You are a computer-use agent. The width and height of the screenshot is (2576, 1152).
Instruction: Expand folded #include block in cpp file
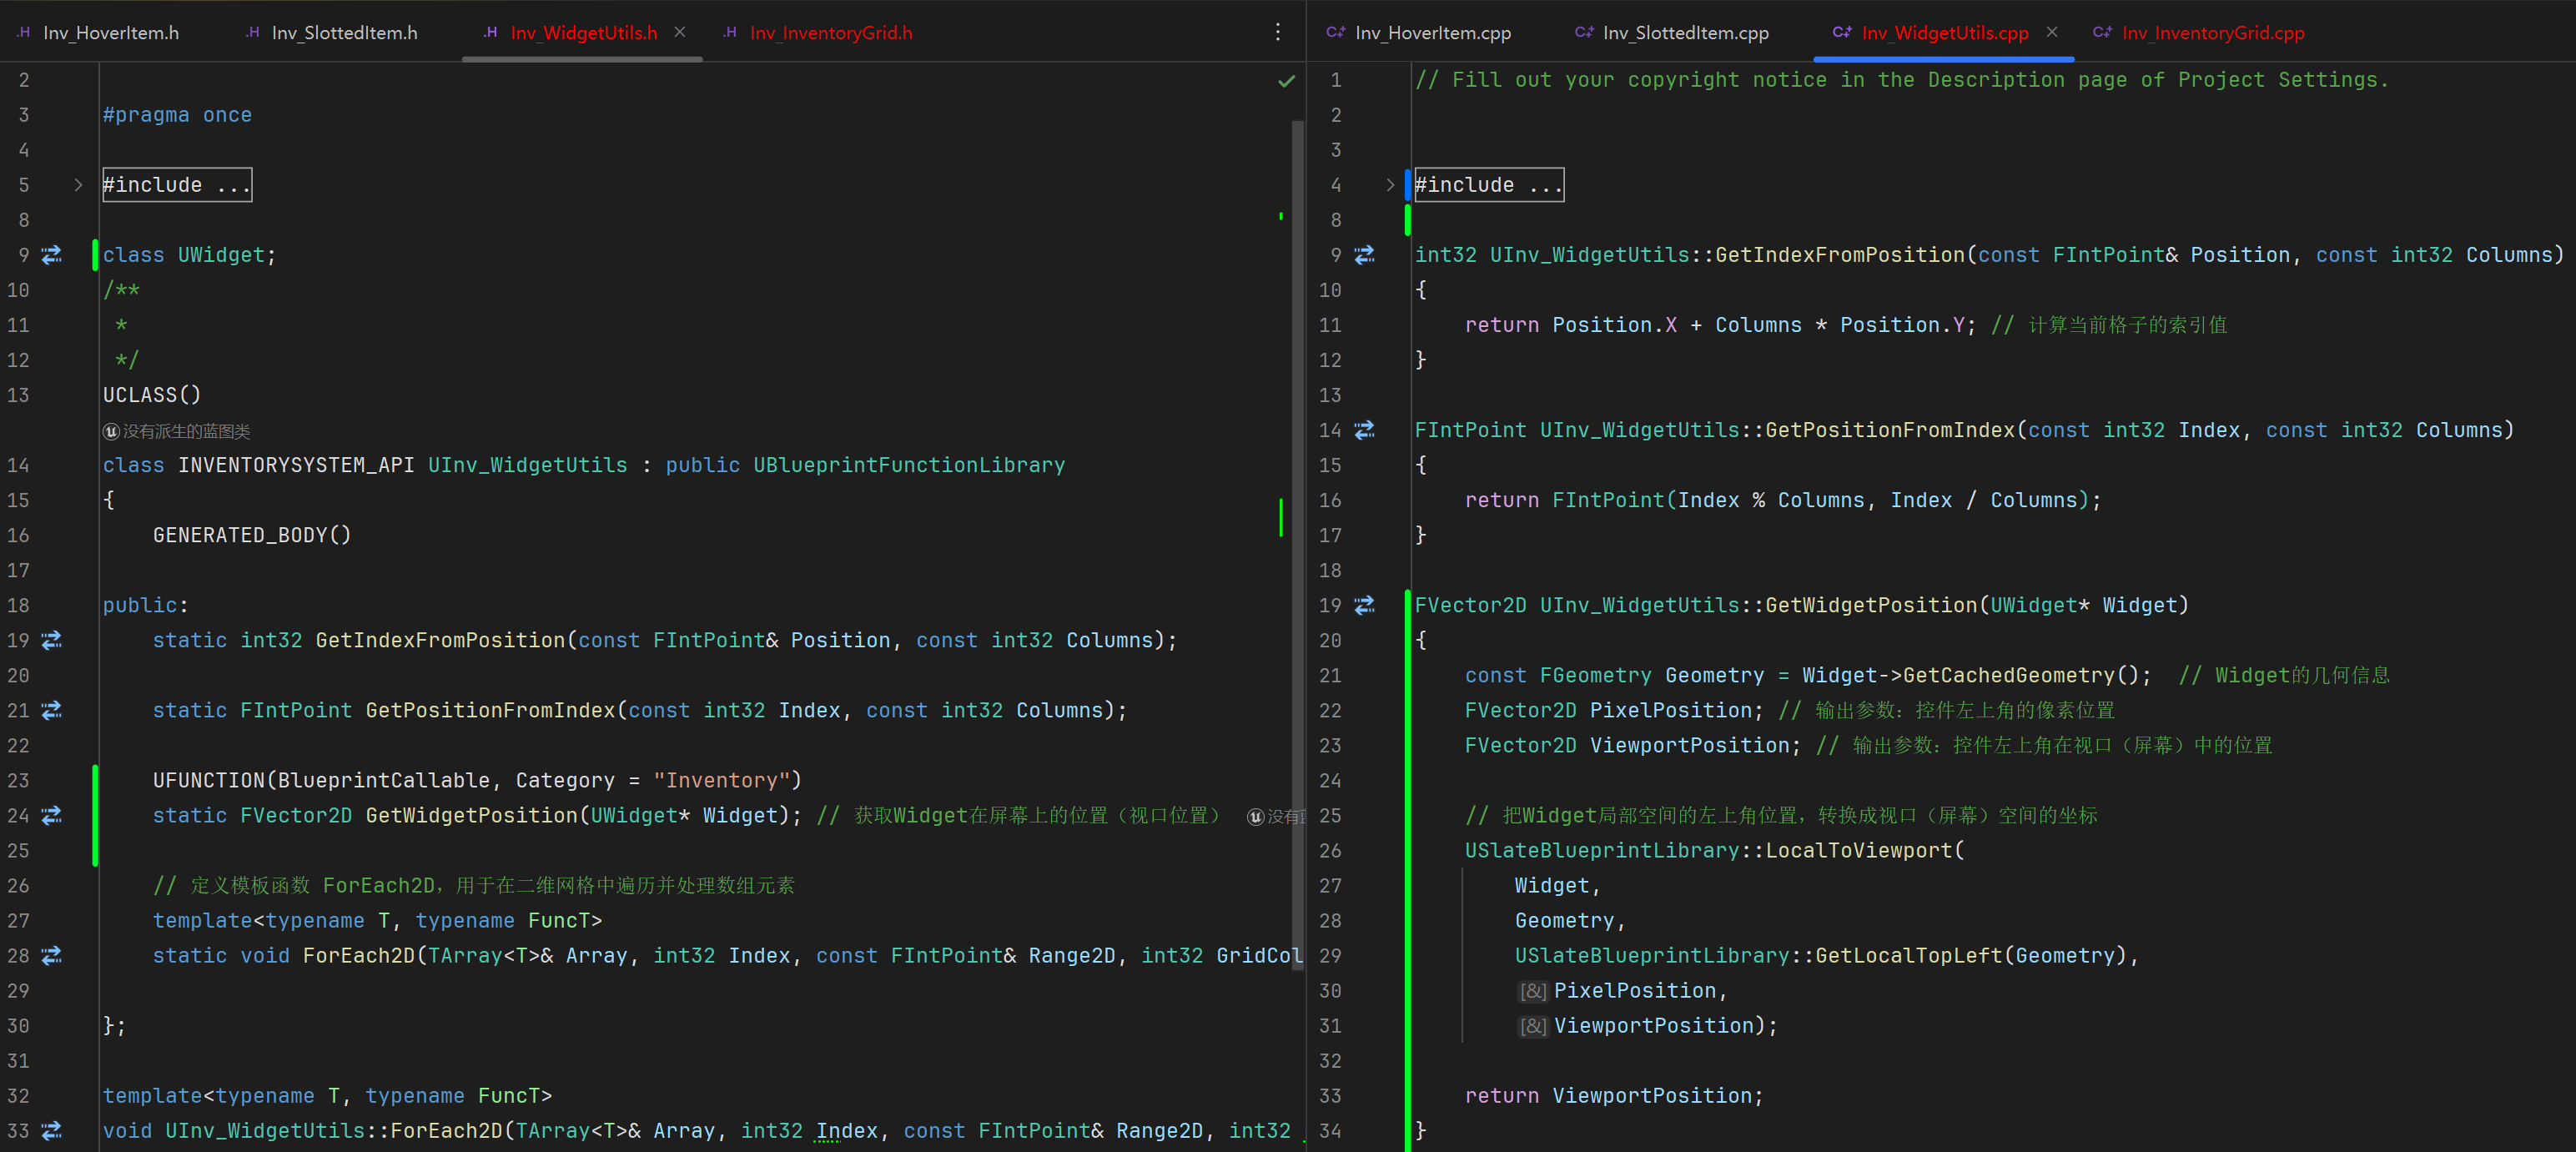click(1390, 185)
